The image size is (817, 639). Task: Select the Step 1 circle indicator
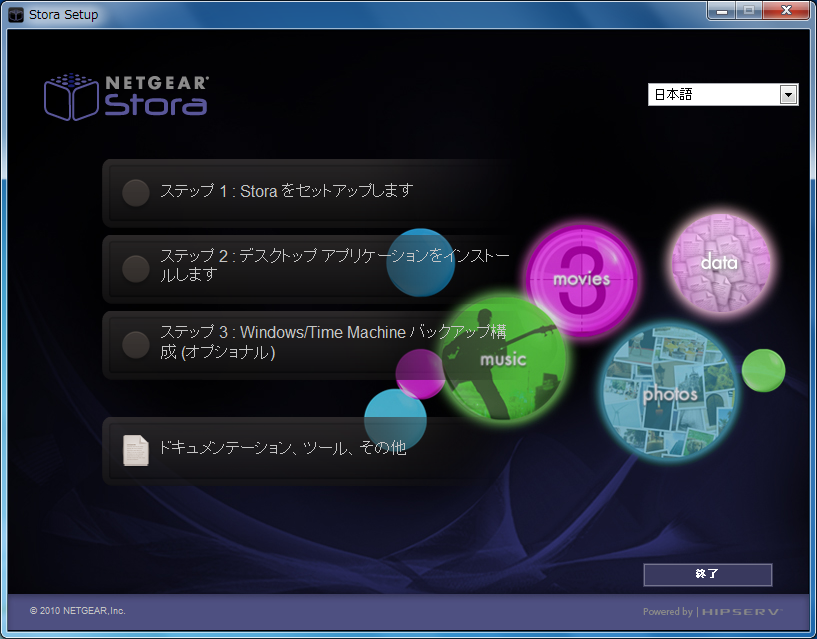[x=136, y=192]
